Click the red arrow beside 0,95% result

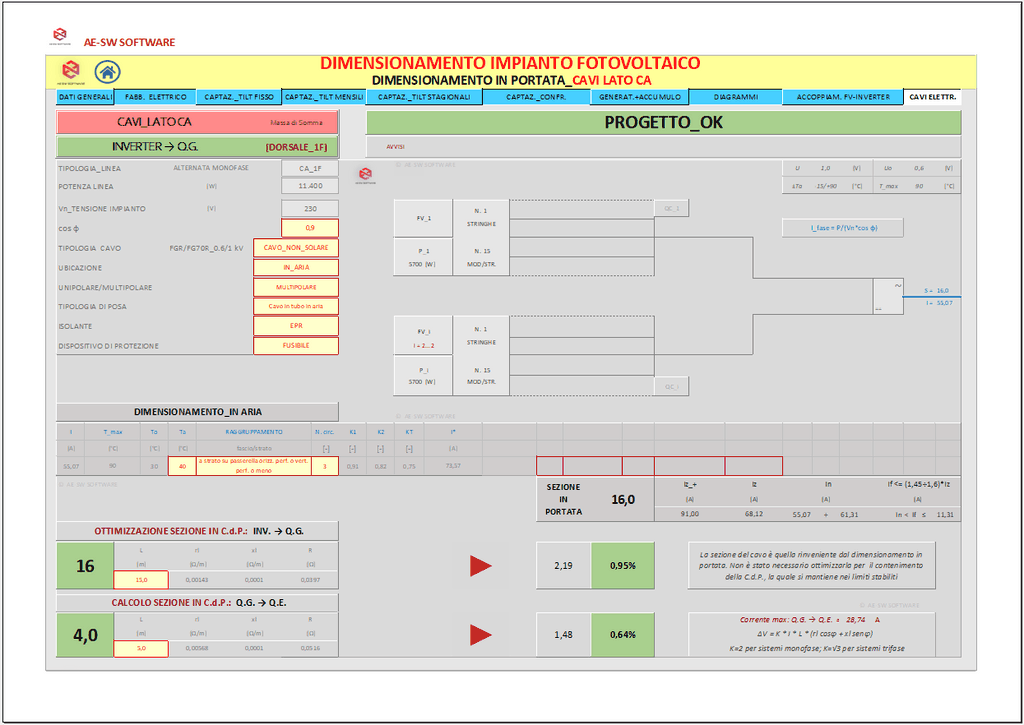(x=481, y=566)
